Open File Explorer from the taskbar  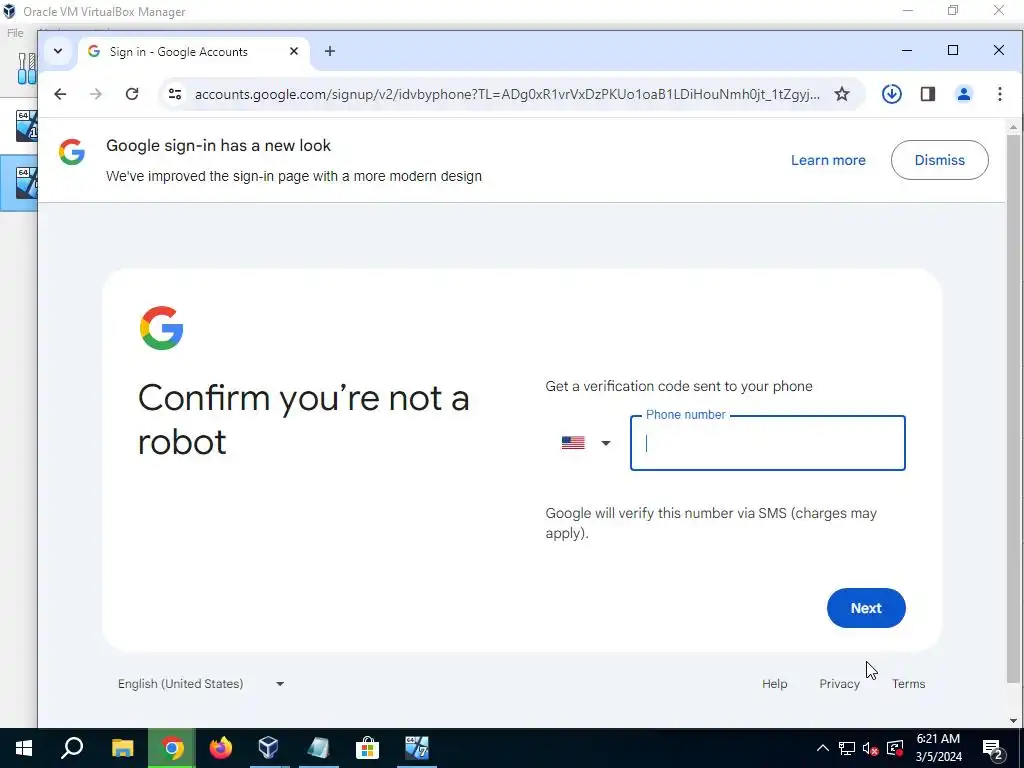pyautogui.click(x=122, y=748)
